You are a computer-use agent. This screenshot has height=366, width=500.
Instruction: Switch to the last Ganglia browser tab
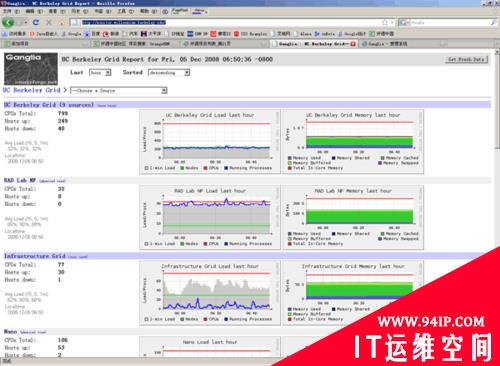[385, 44]
